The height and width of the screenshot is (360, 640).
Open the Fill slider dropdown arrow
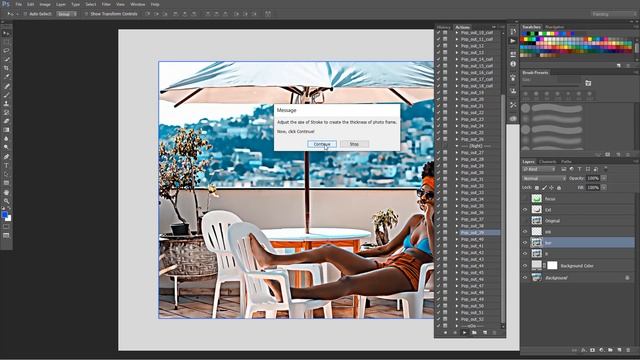click(604, 188)
